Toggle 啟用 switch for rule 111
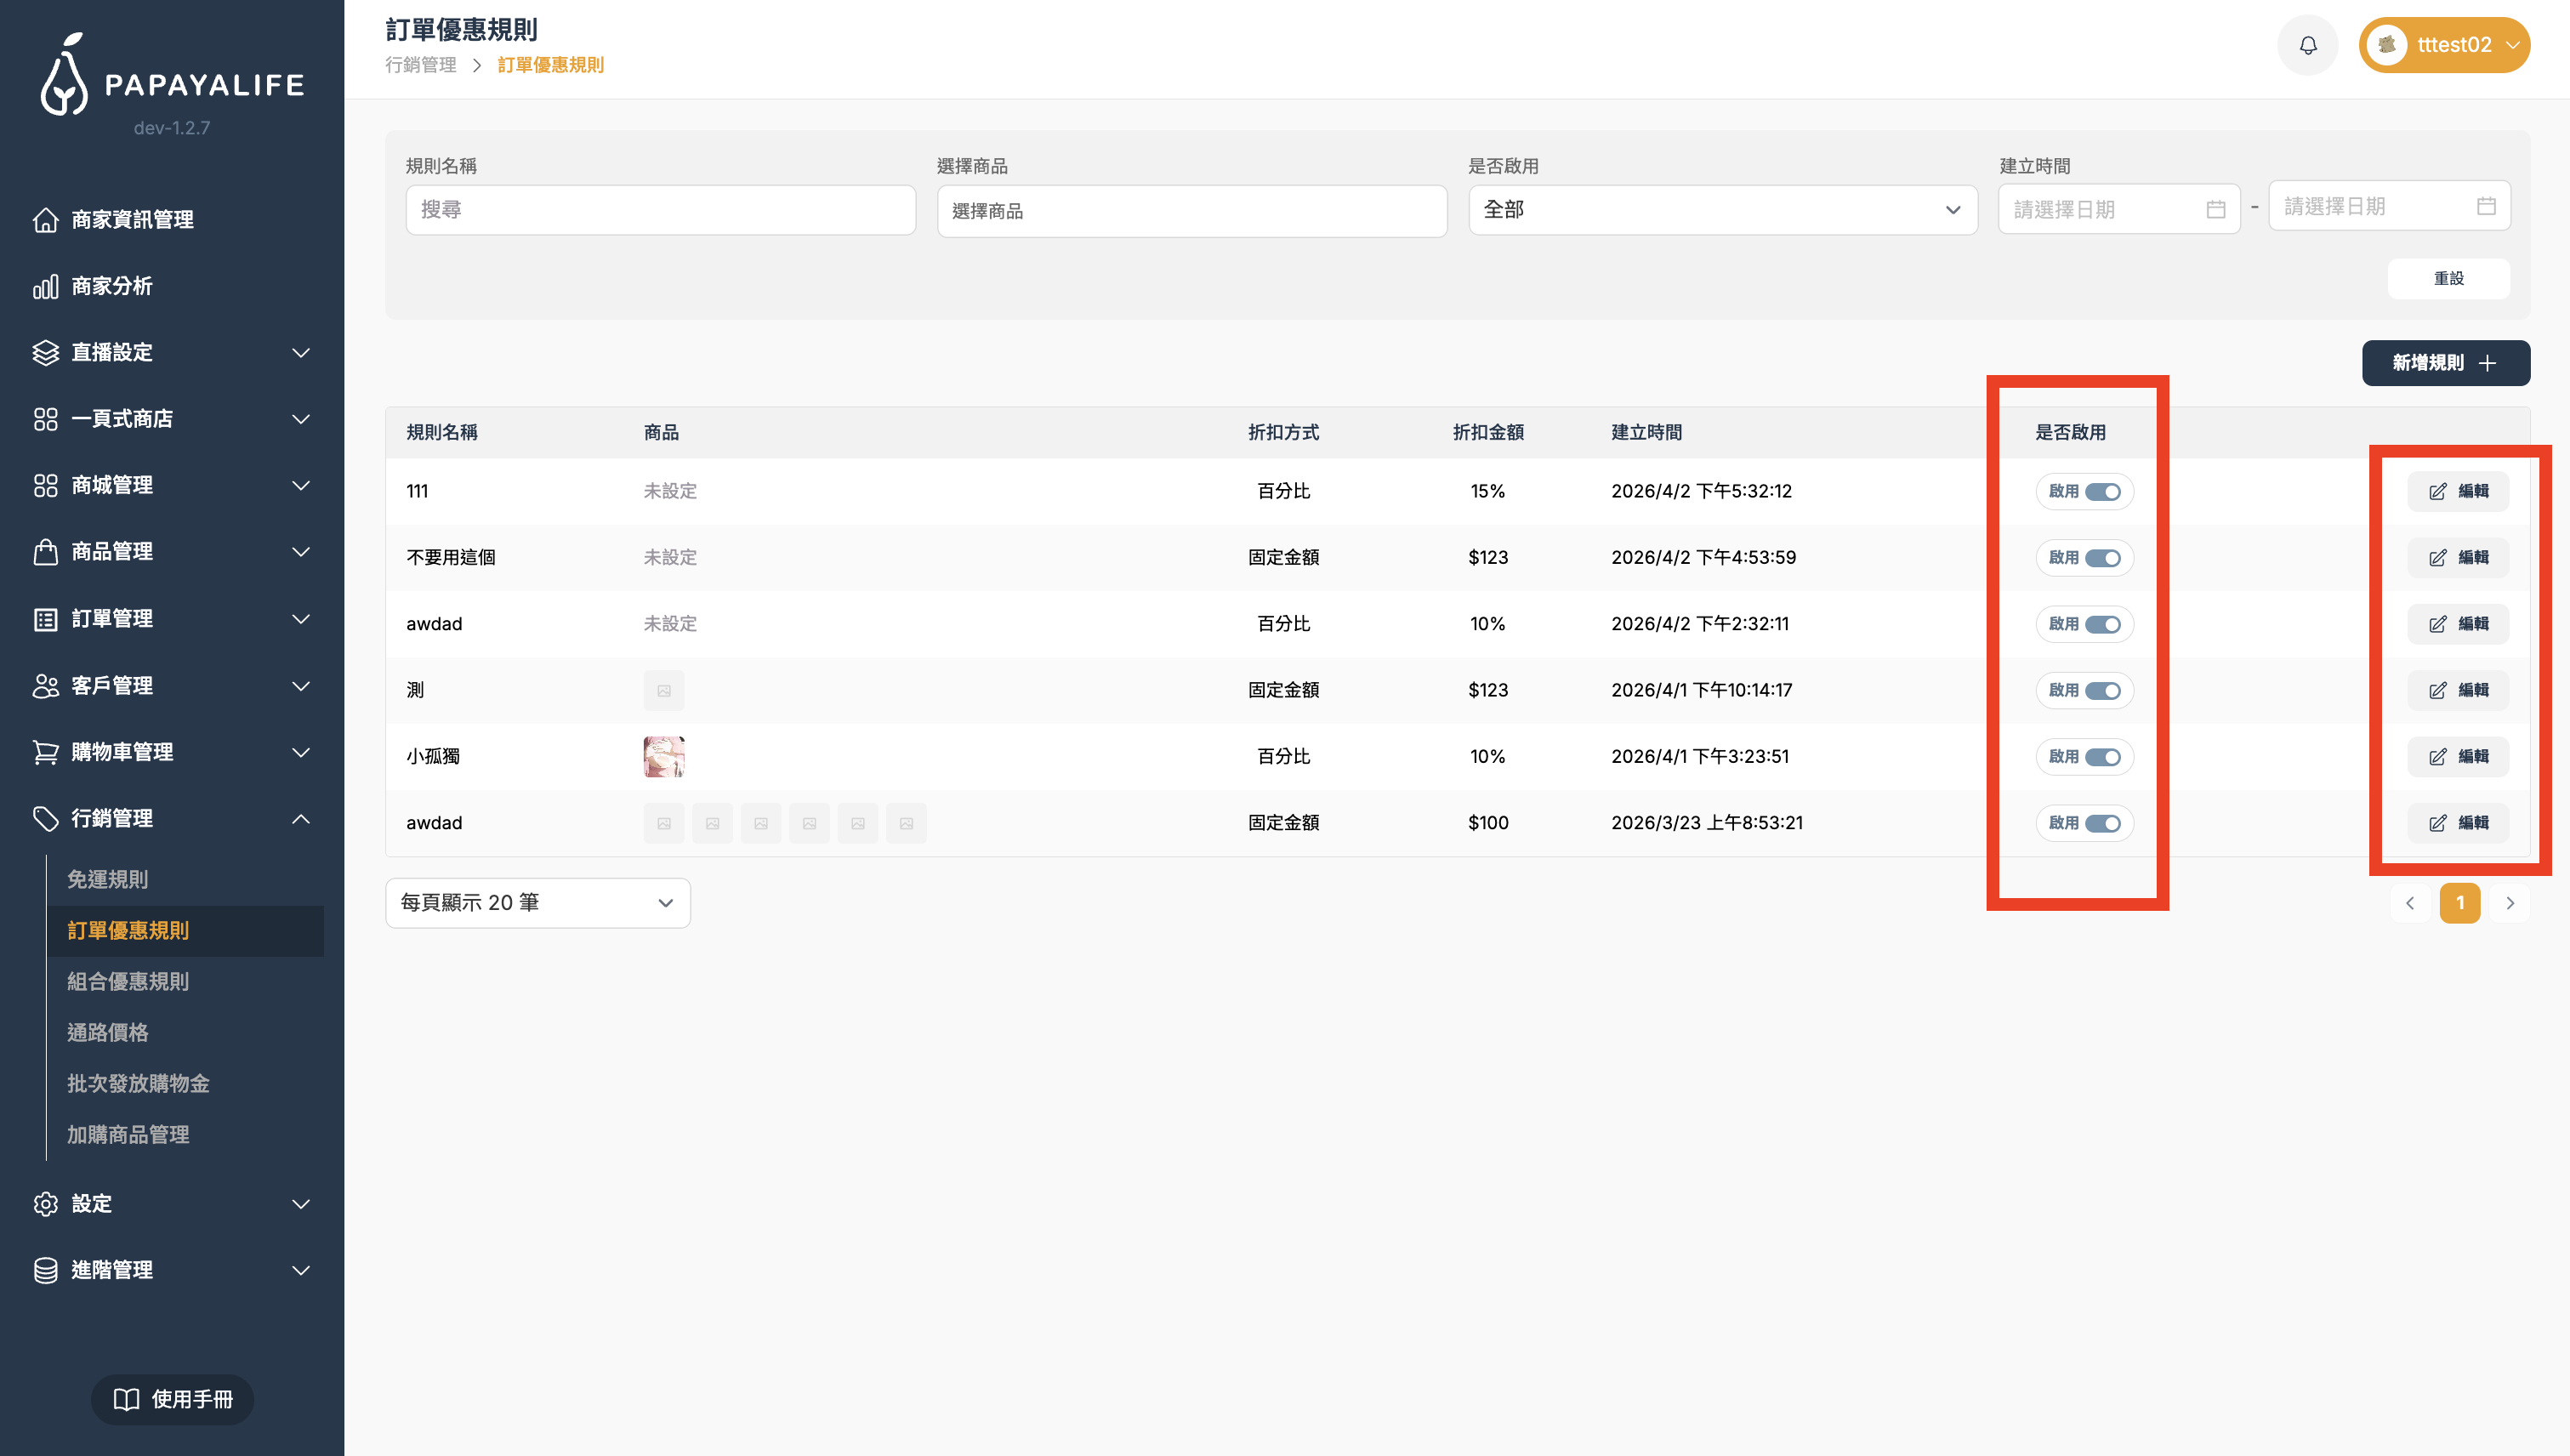 2102,492
